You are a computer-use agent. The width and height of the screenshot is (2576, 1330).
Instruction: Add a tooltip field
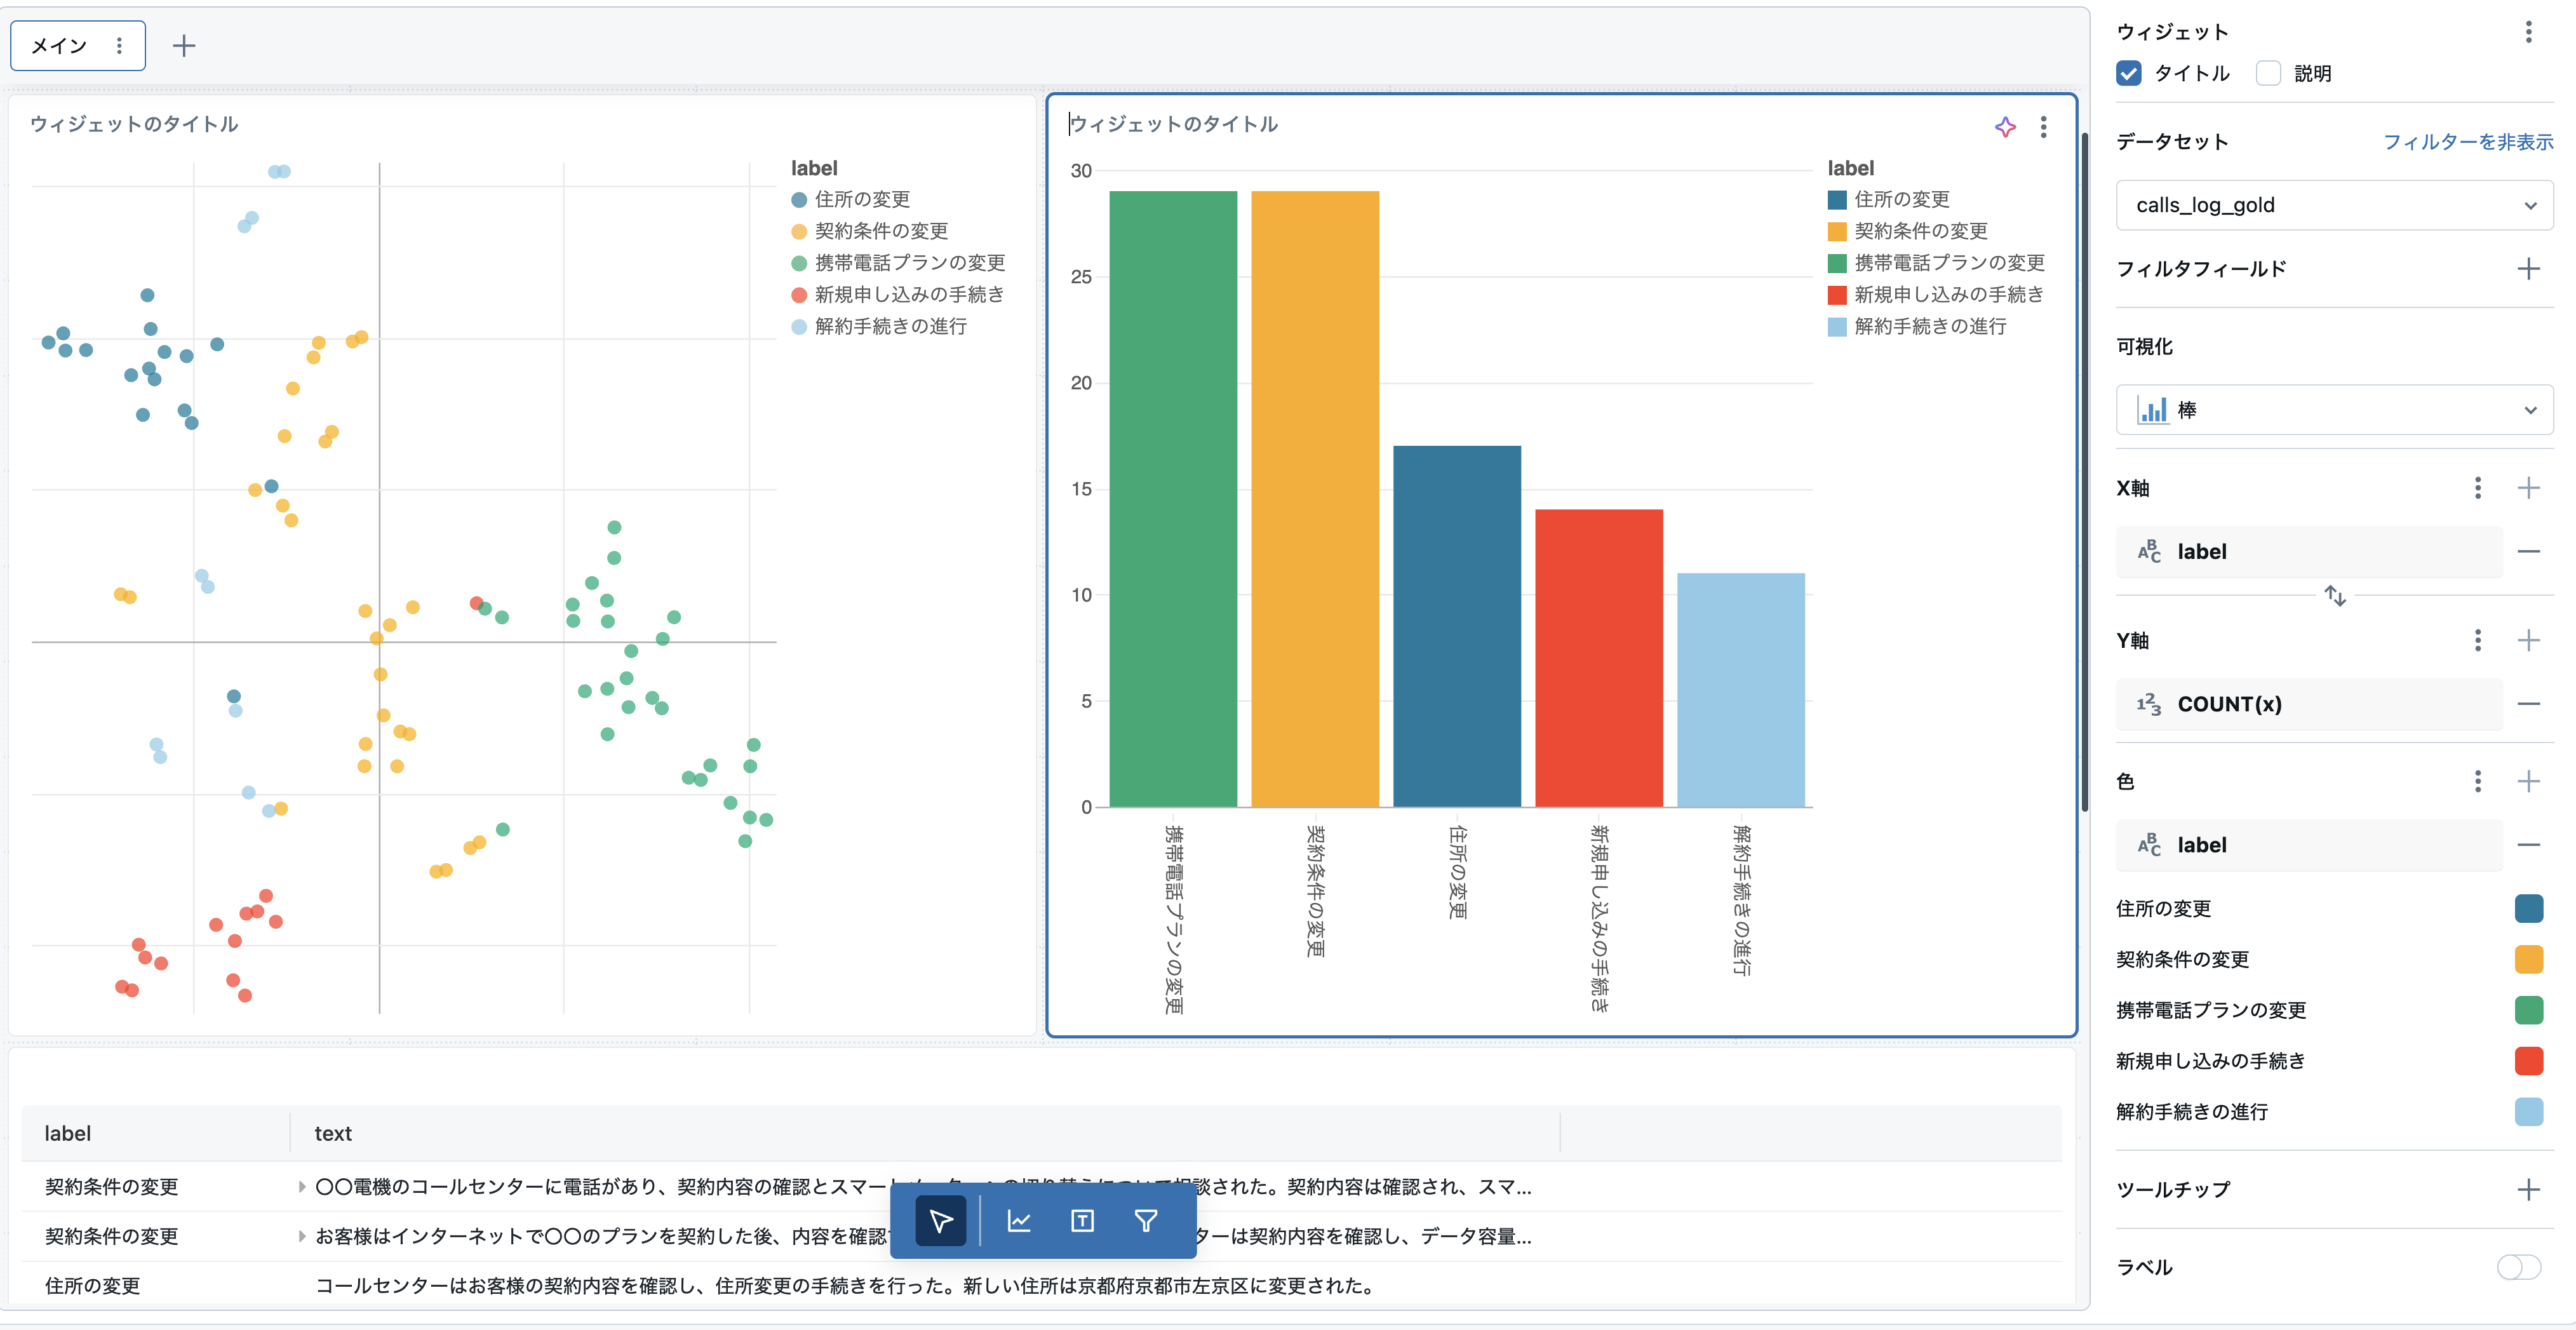pos(2528,1189)
